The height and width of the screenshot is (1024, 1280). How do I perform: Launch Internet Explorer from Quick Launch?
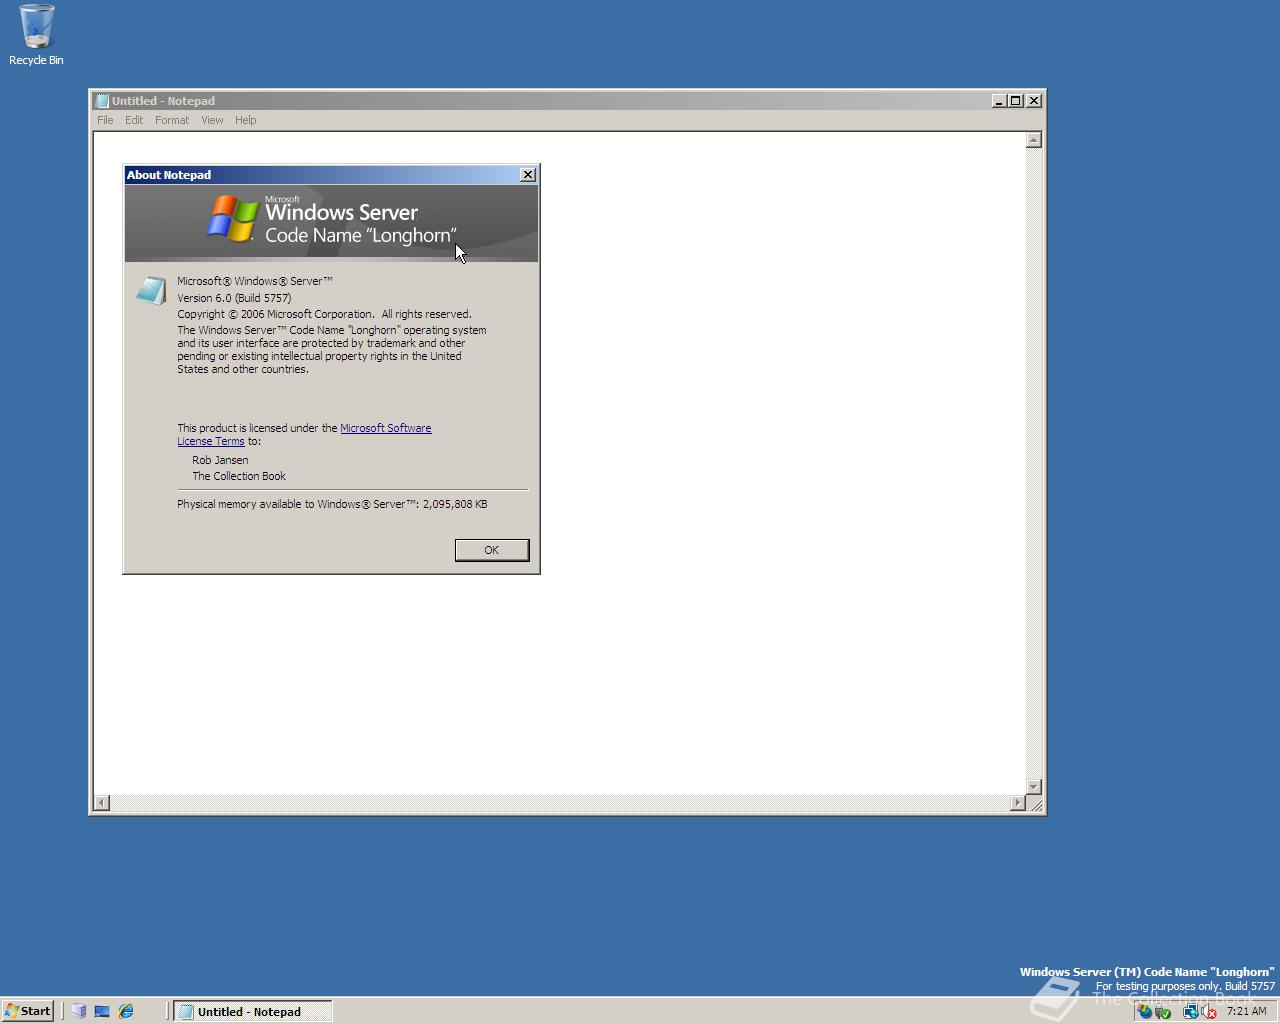pos(126,1011)
